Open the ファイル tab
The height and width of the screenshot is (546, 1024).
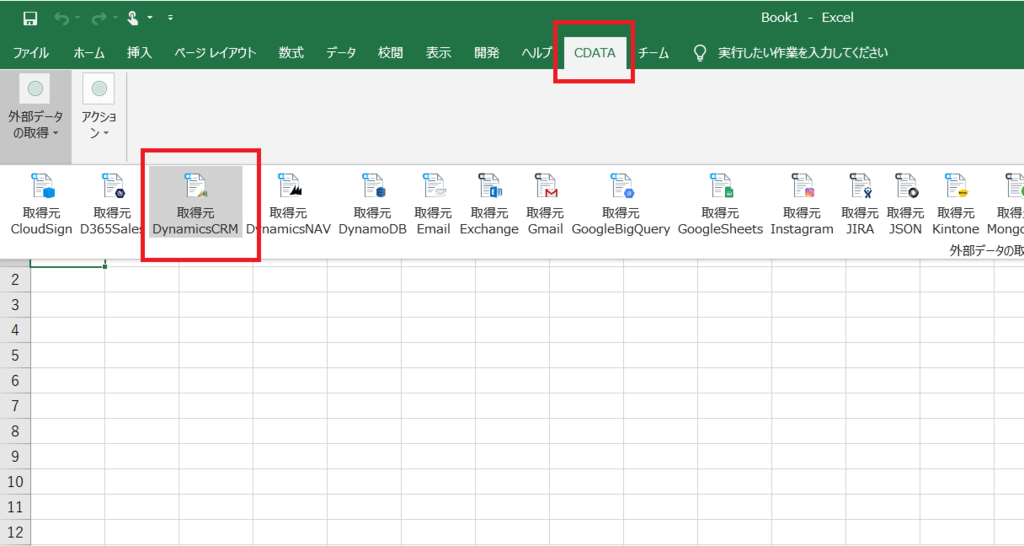31,53
